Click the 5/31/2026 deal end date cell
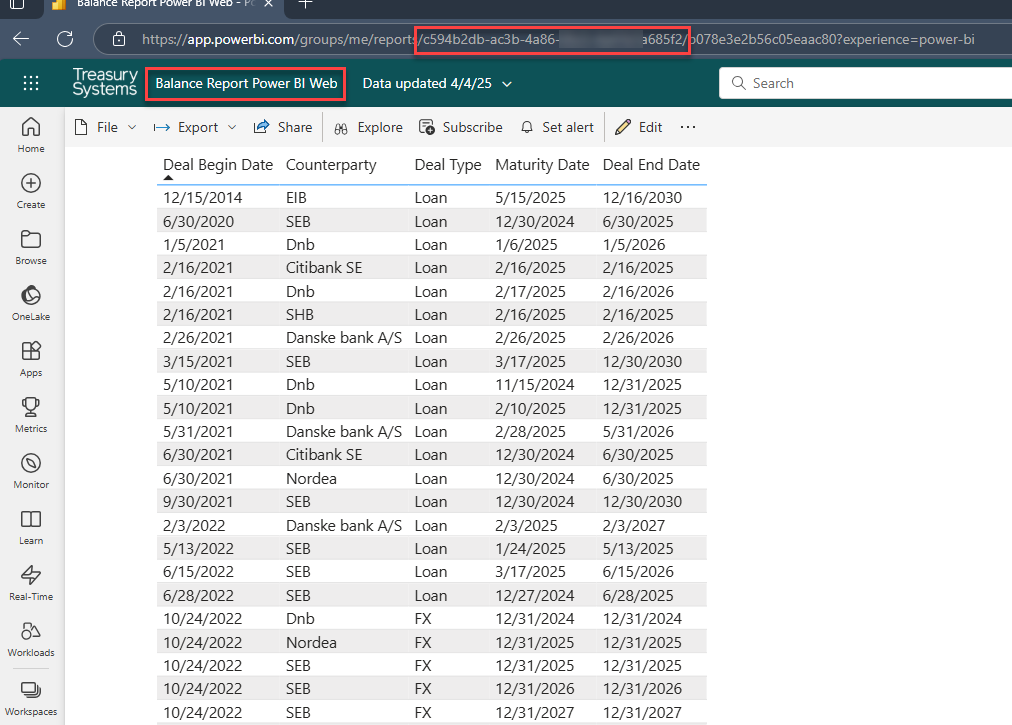Image resolution: width=1012 pixels, height=725 pixels. click(x=638, y=431)
